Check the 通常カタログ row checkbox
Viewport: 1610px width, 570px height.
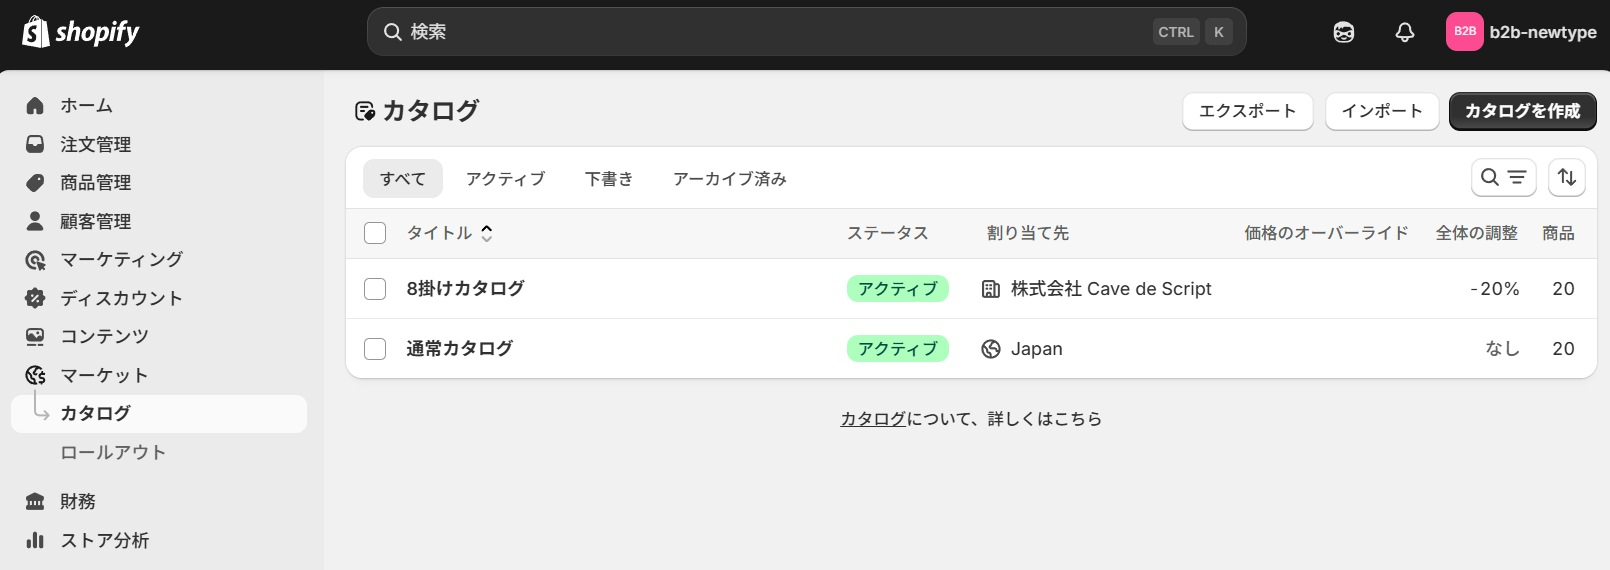click(x=375, y=349)
